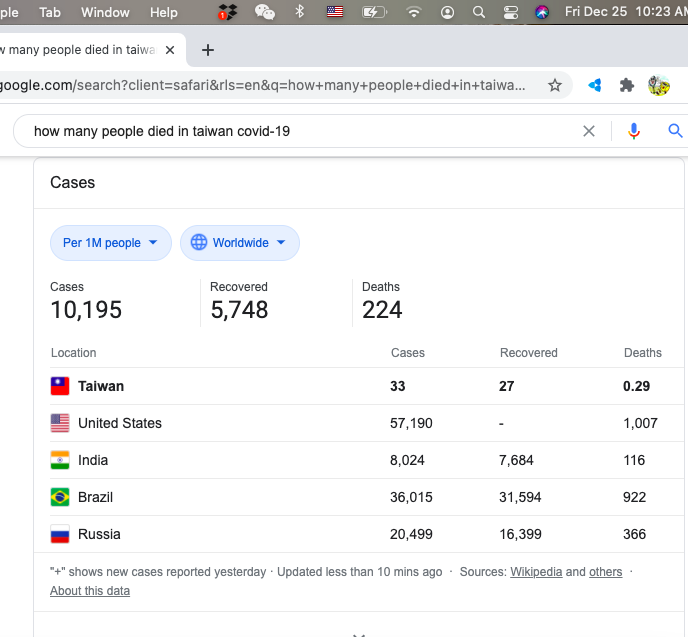Viewport: 688px width, 637px height.
Task: Start voice search with microphone icon
Action: click(x=633, y=131)
